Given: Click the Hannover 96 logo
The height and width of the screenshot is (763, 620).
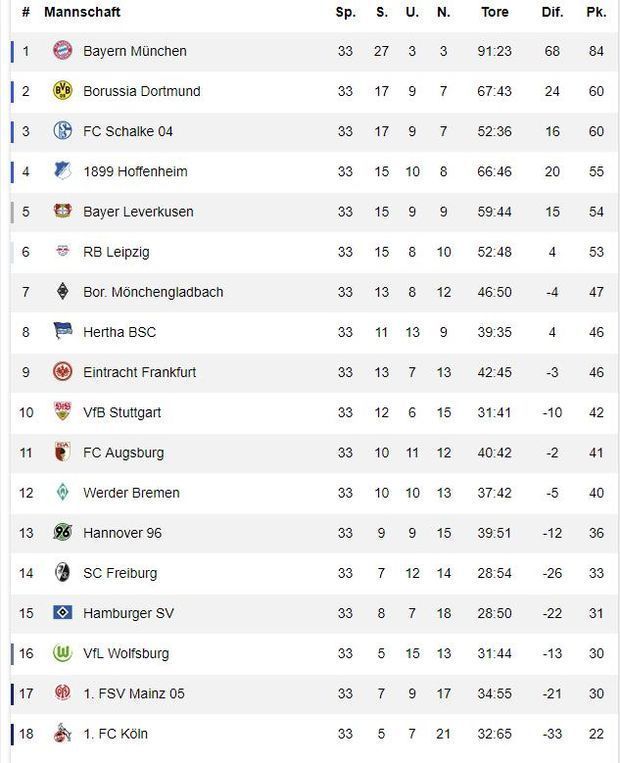Looking at the screenshot, I should [x=62, y=533].
